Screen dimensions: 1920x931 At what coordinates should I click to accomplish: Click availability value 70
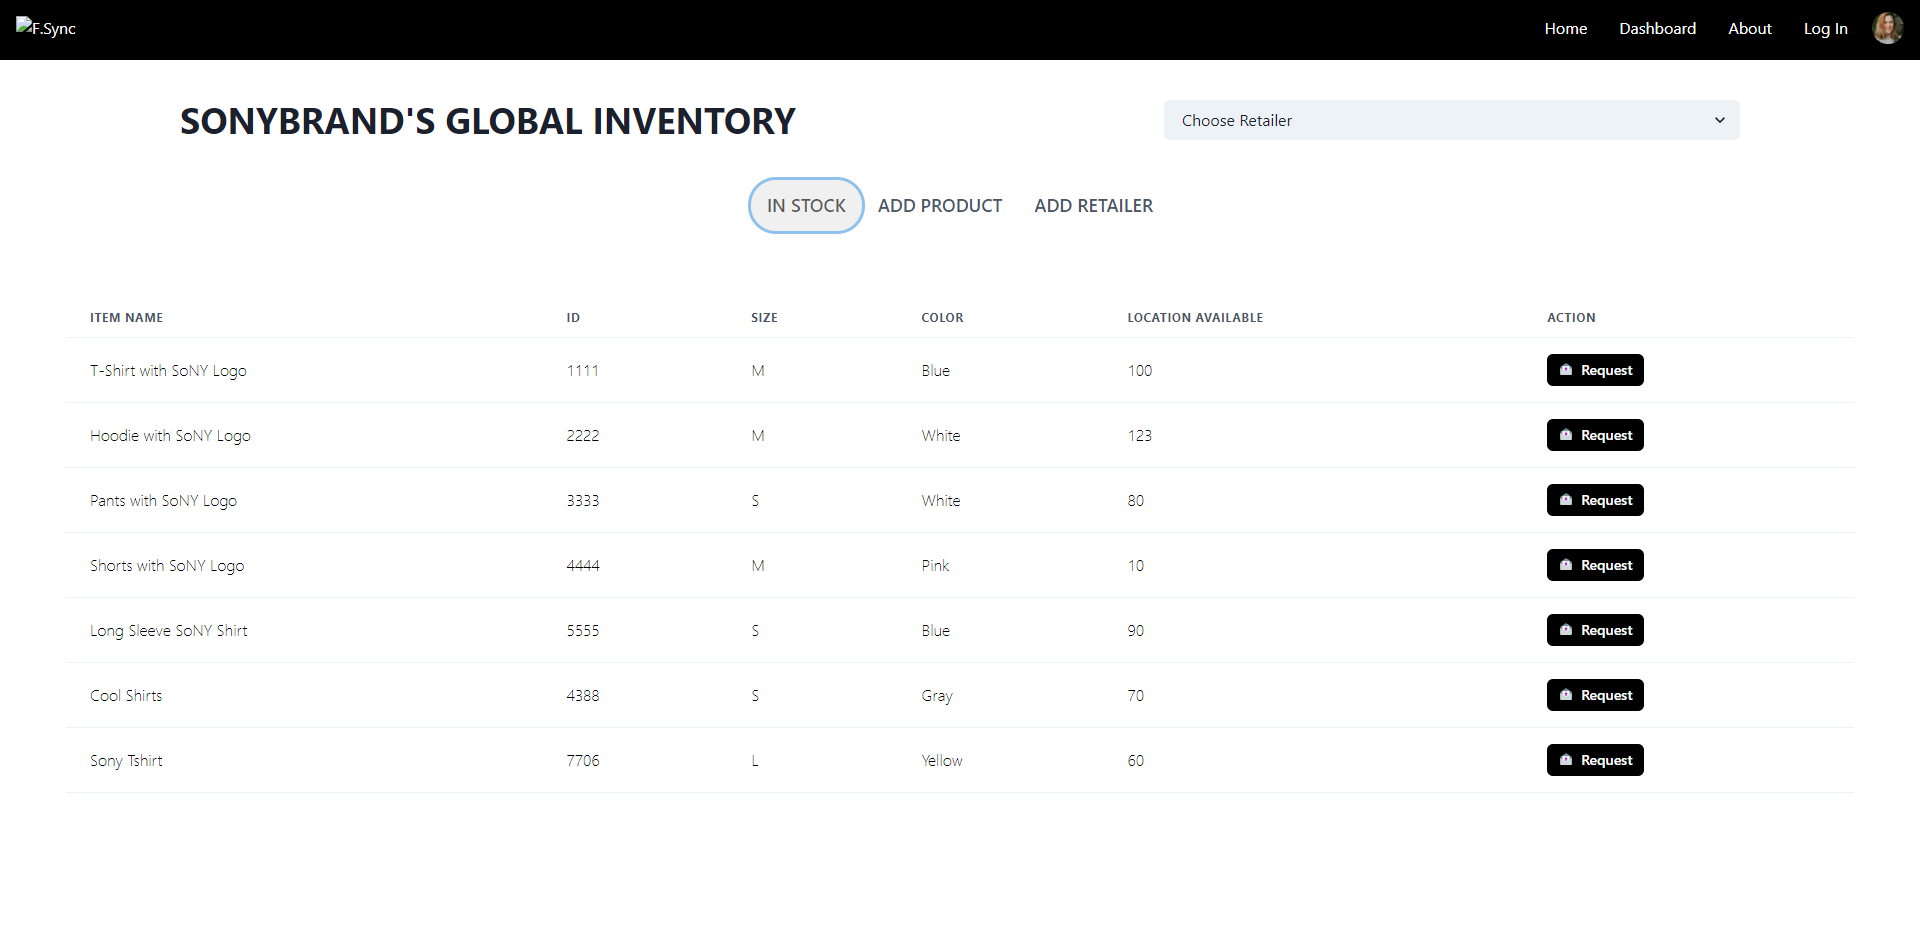pos(1136,695)
